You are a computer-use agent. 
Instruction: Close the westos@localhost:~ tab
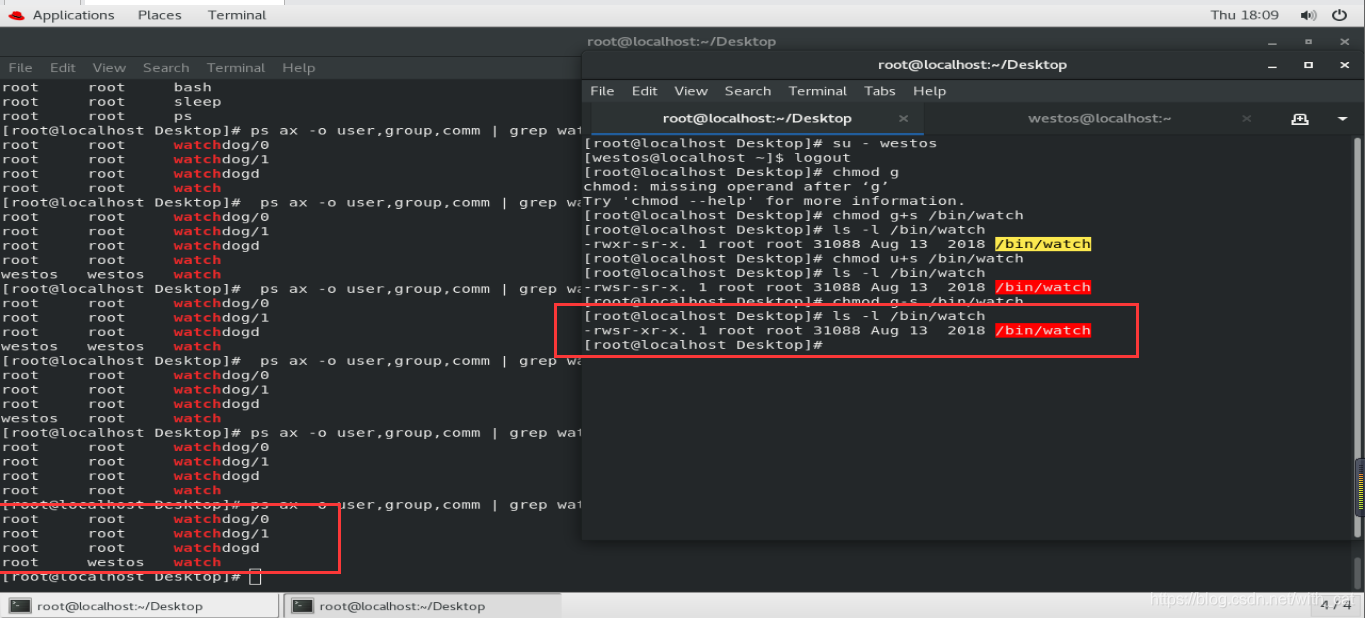(x=1246, y=118)
